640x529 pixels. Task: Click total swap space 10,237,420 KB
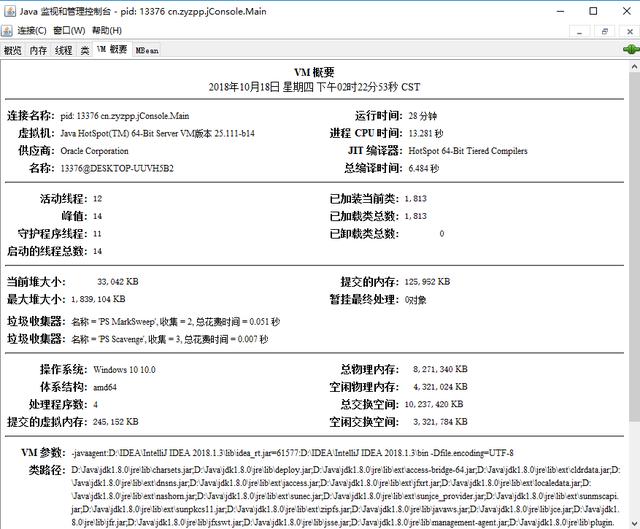tap(434, 405)
